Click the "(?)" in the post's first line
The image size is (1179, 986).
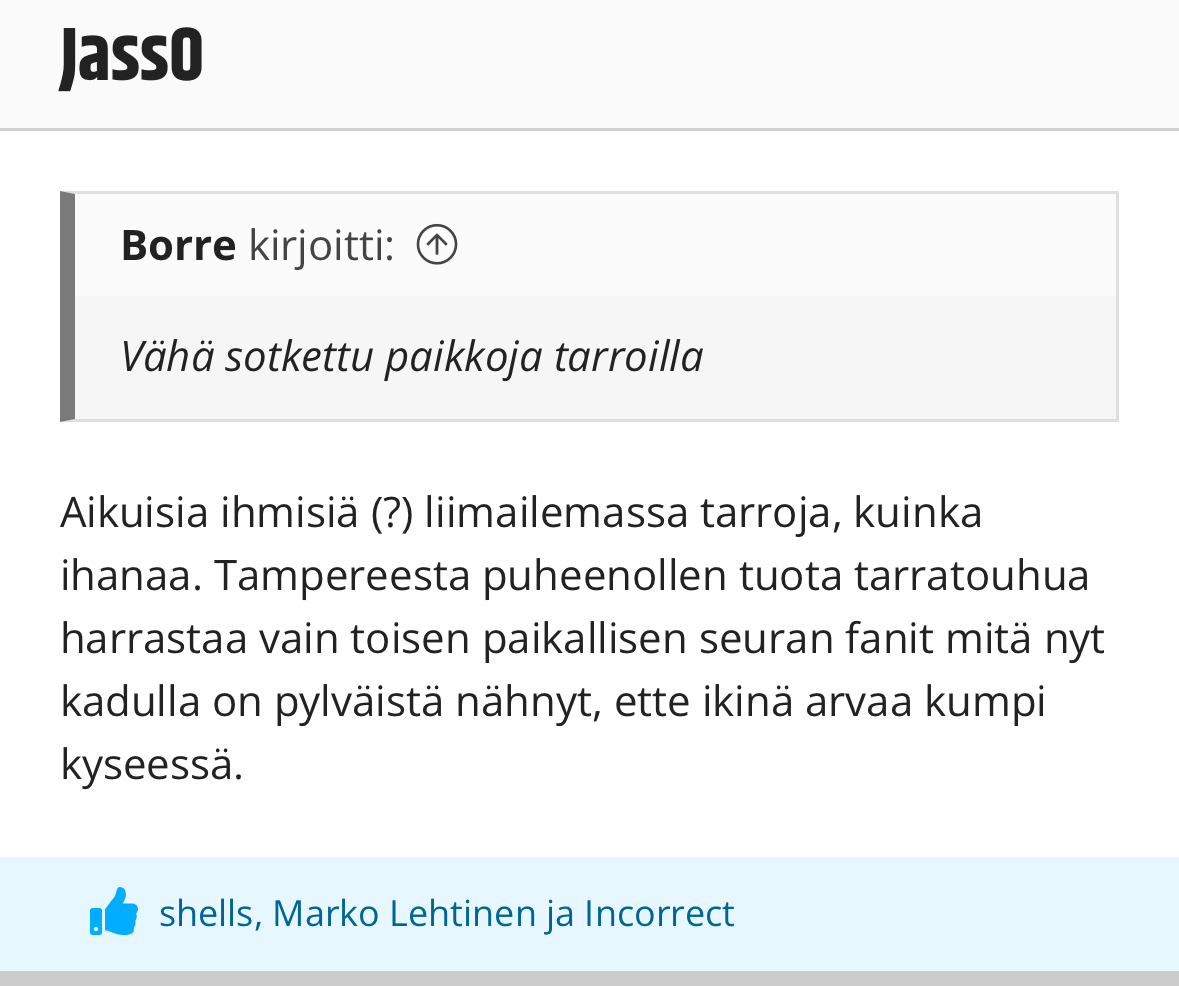(392, 512)
